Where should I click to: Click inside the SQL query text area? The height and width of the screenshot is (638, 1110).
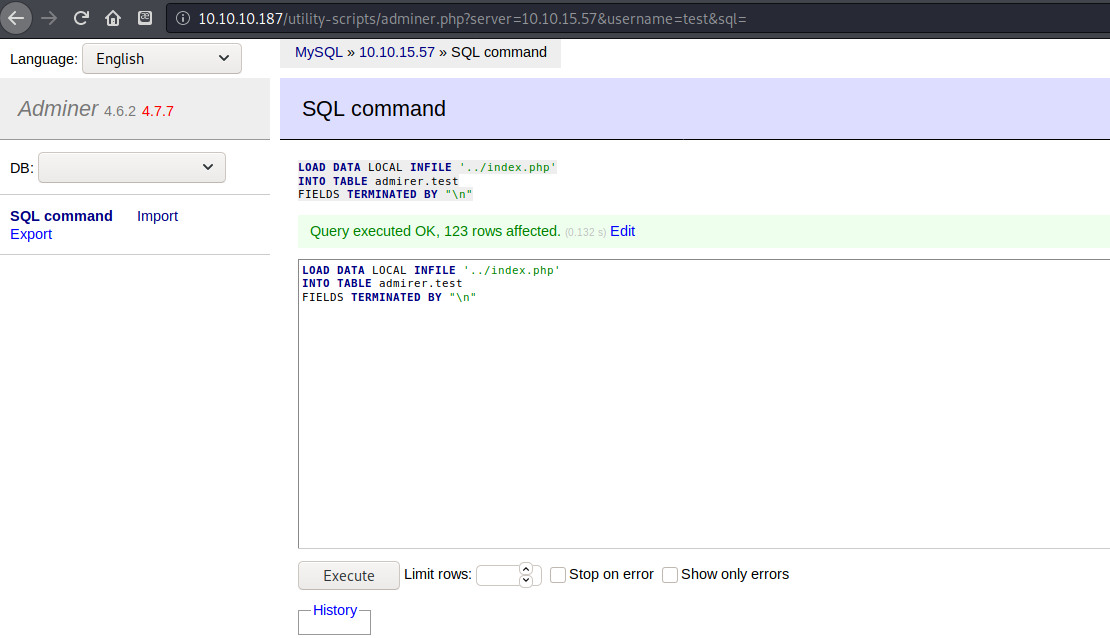pyautogui.click(x=700, y=420)
